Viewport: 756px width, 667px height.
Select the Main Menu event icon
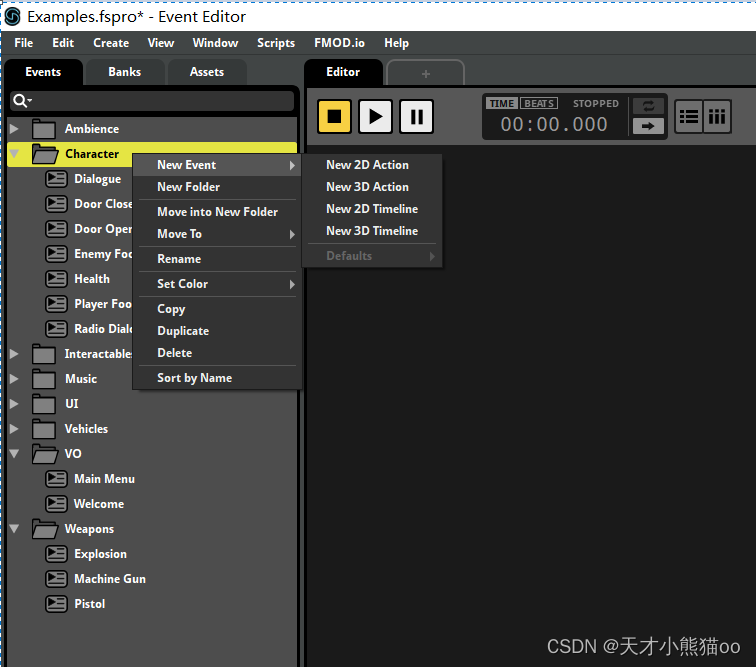coord(56,479)
